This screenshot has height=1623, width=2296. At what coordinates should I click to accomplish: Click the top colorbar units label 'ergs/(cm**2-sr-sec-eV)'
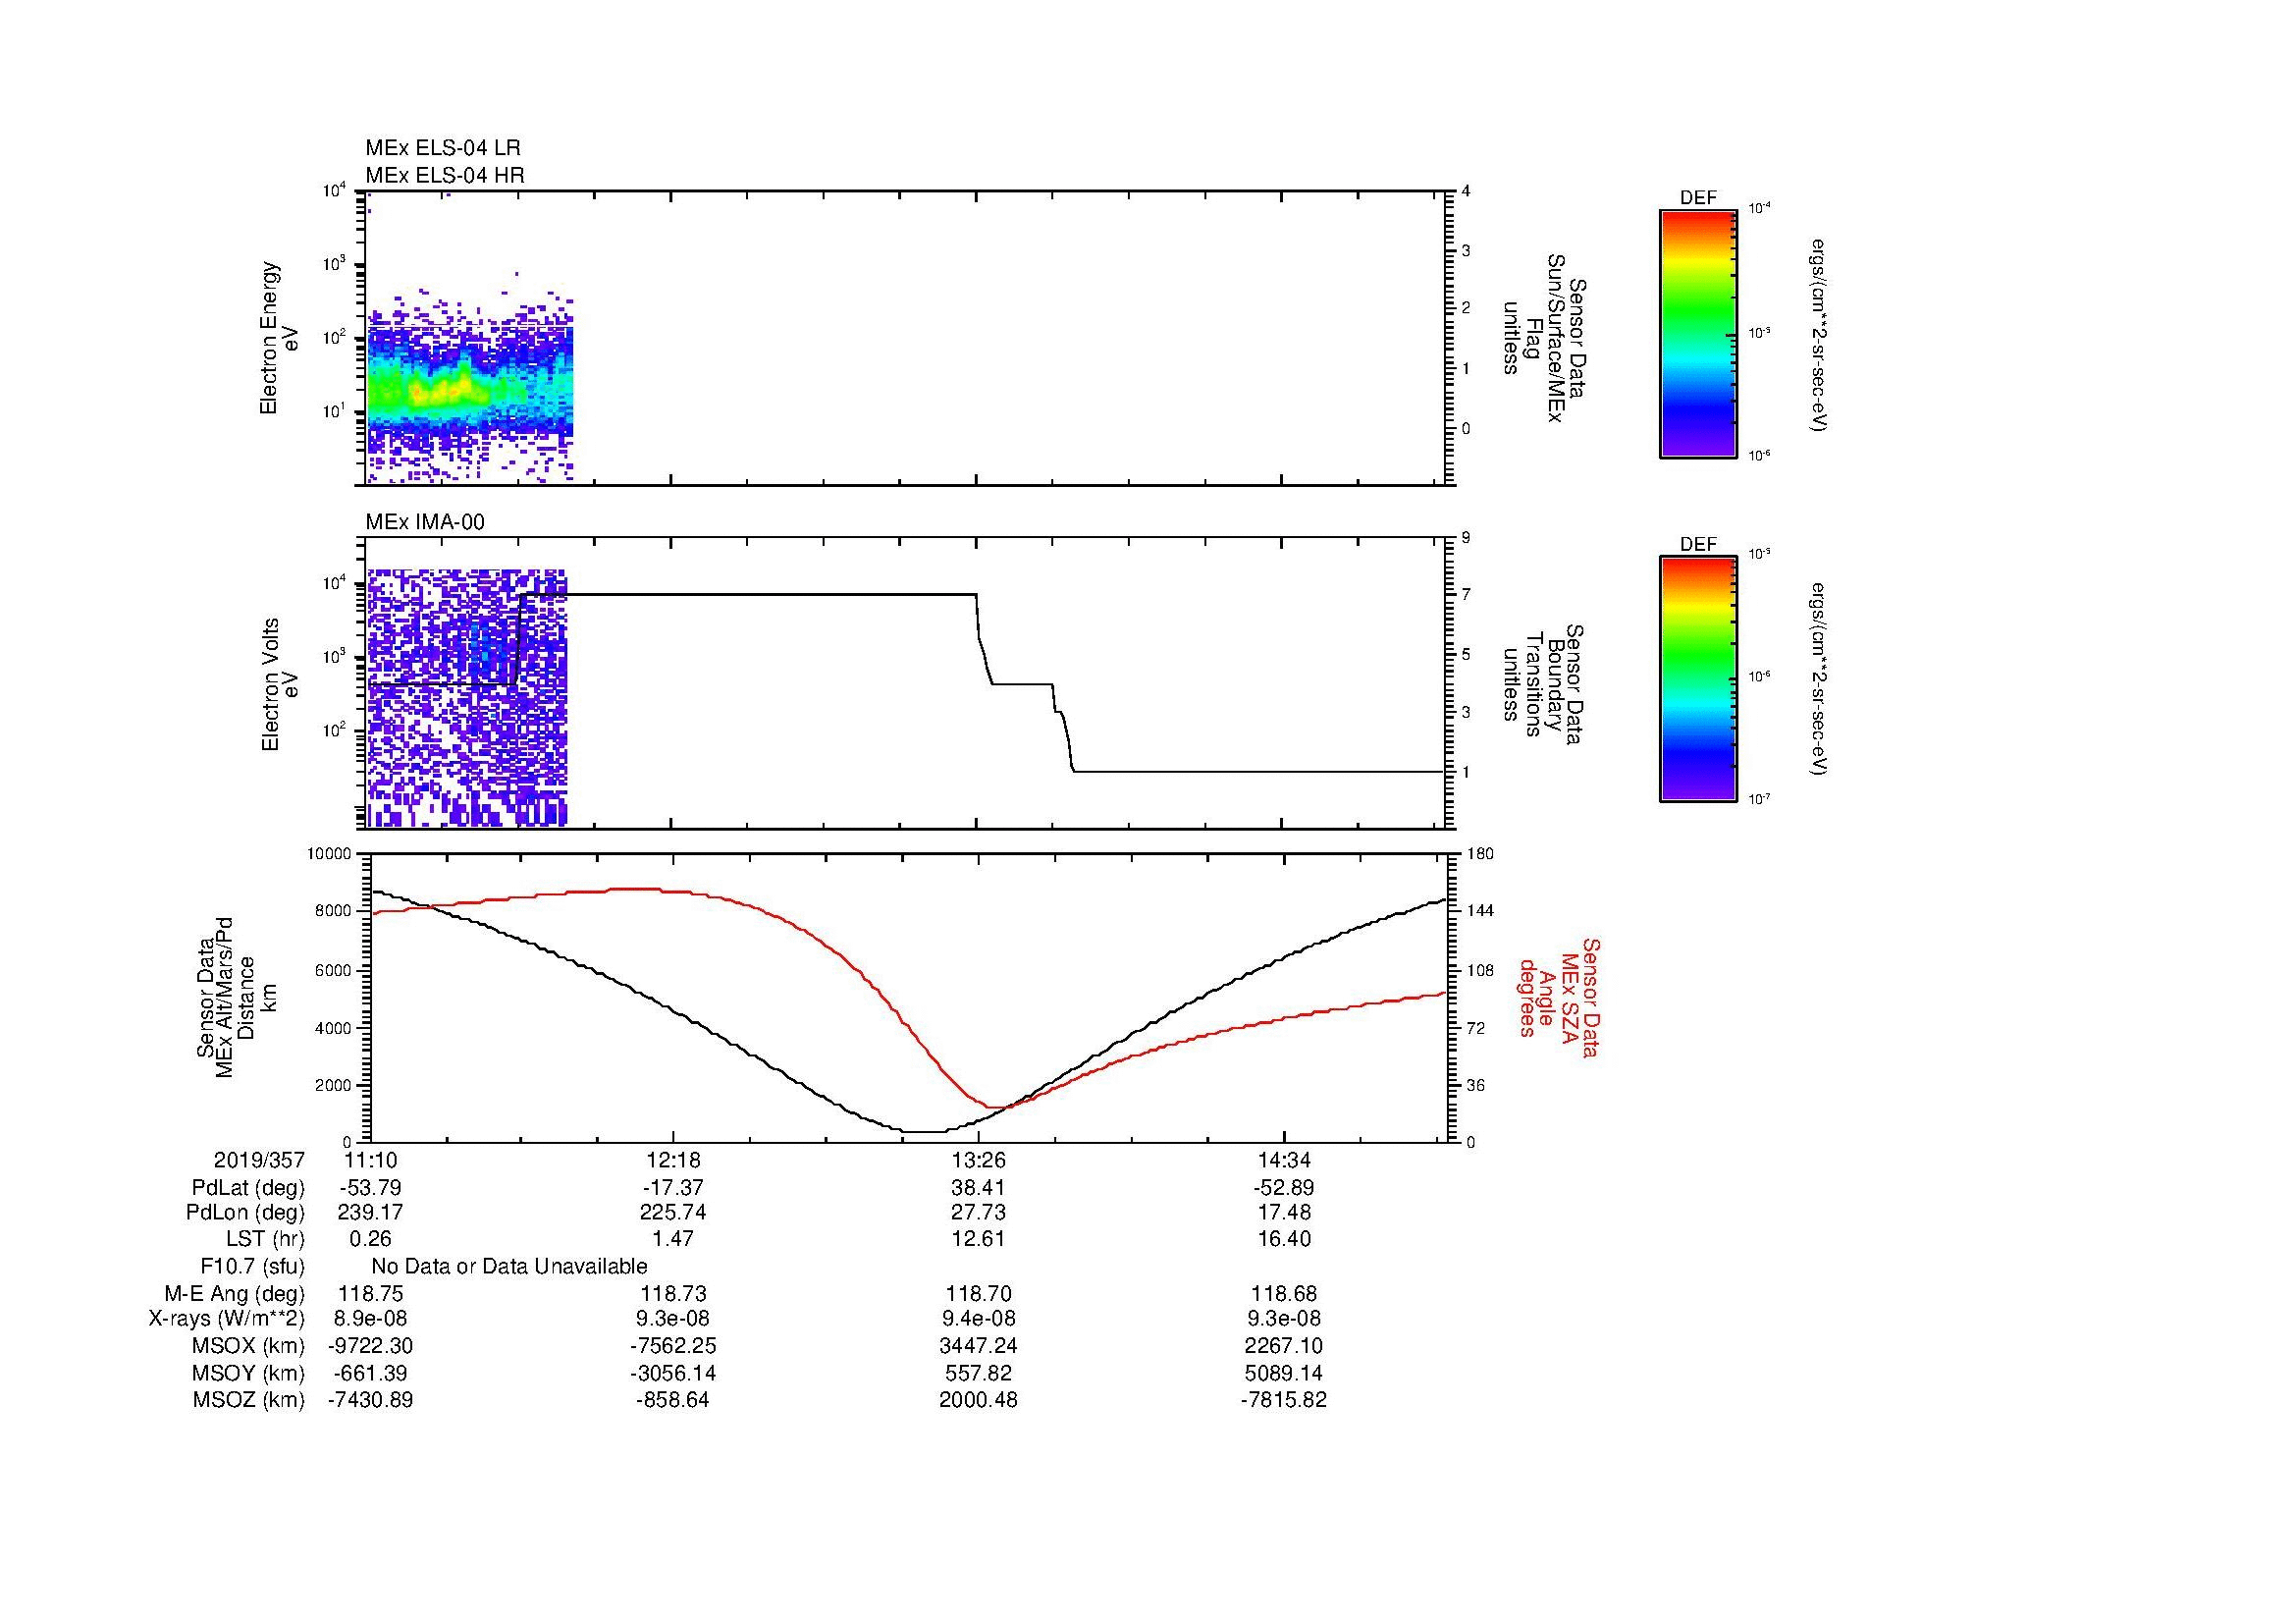tap(1818, 334)
